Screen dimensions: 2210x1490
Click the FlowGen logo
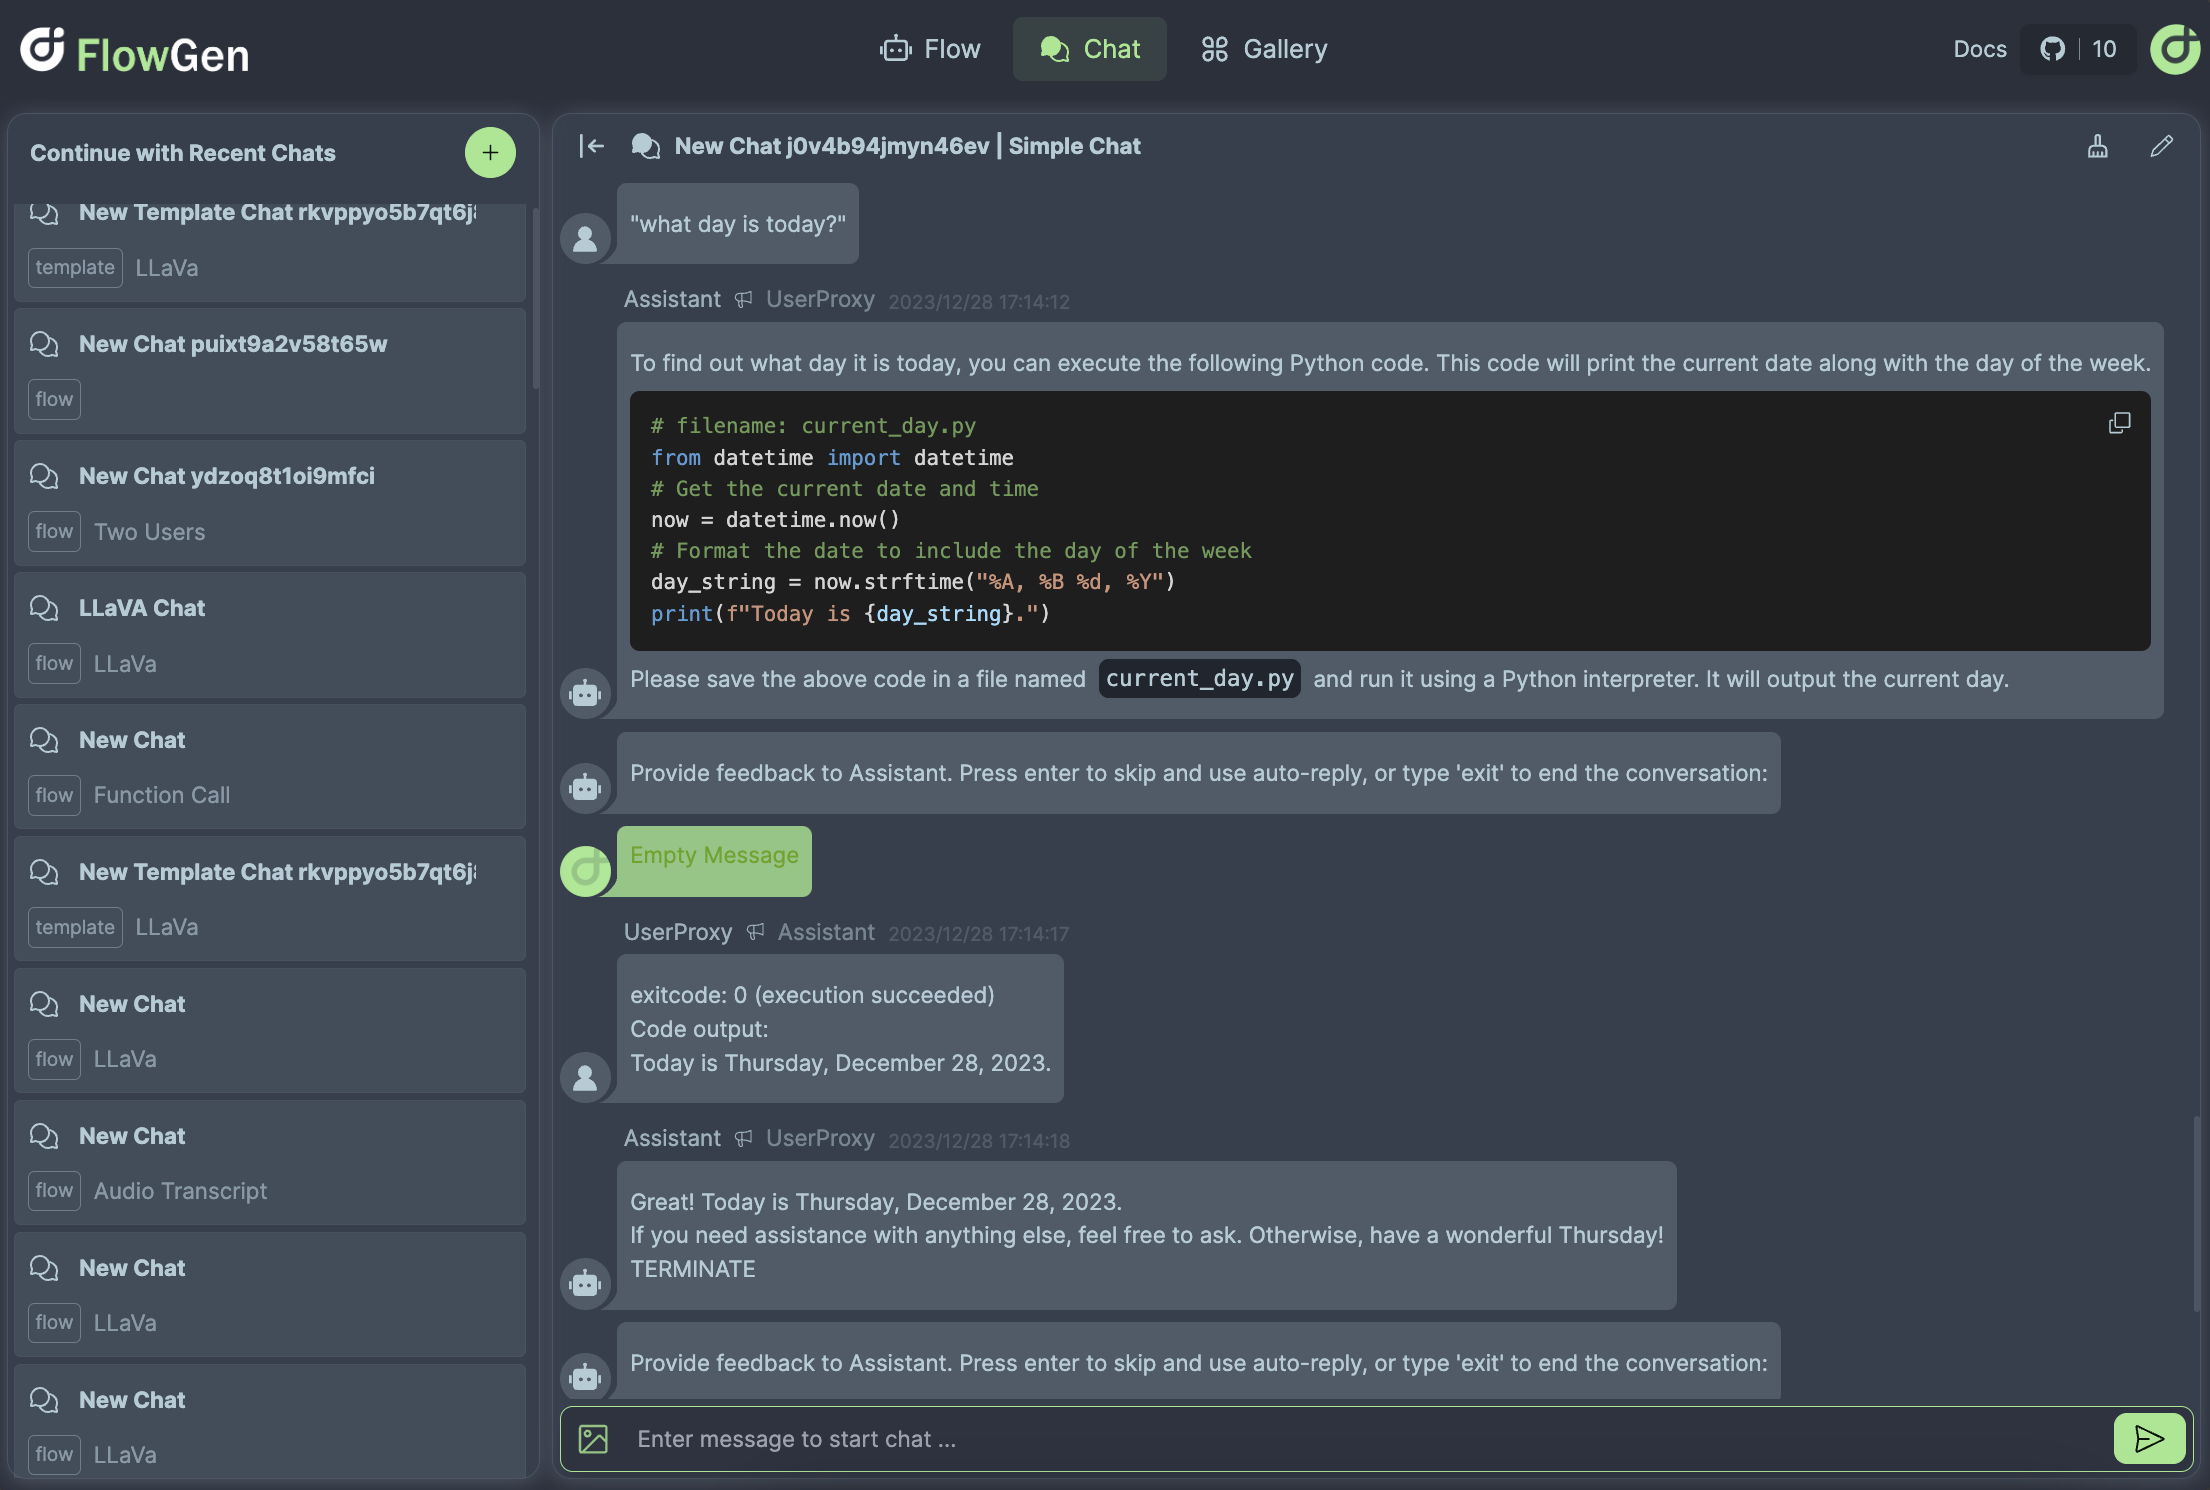[x=135, y=52]
